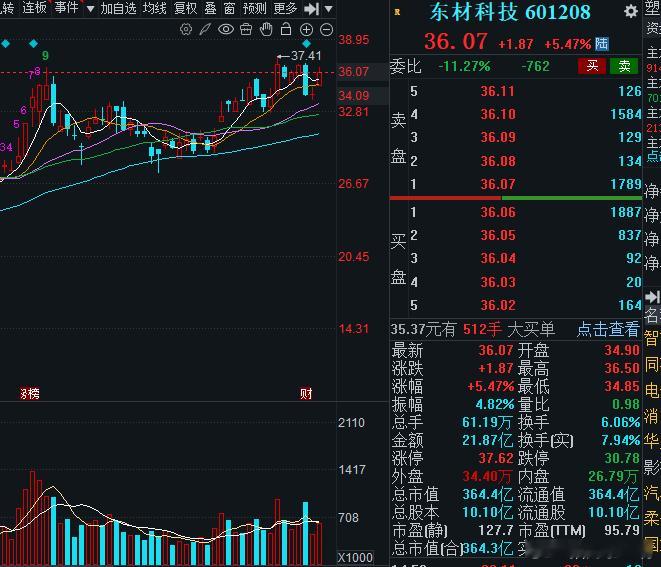Click 加自选 to add to watchlist

(x=118, y=8)
